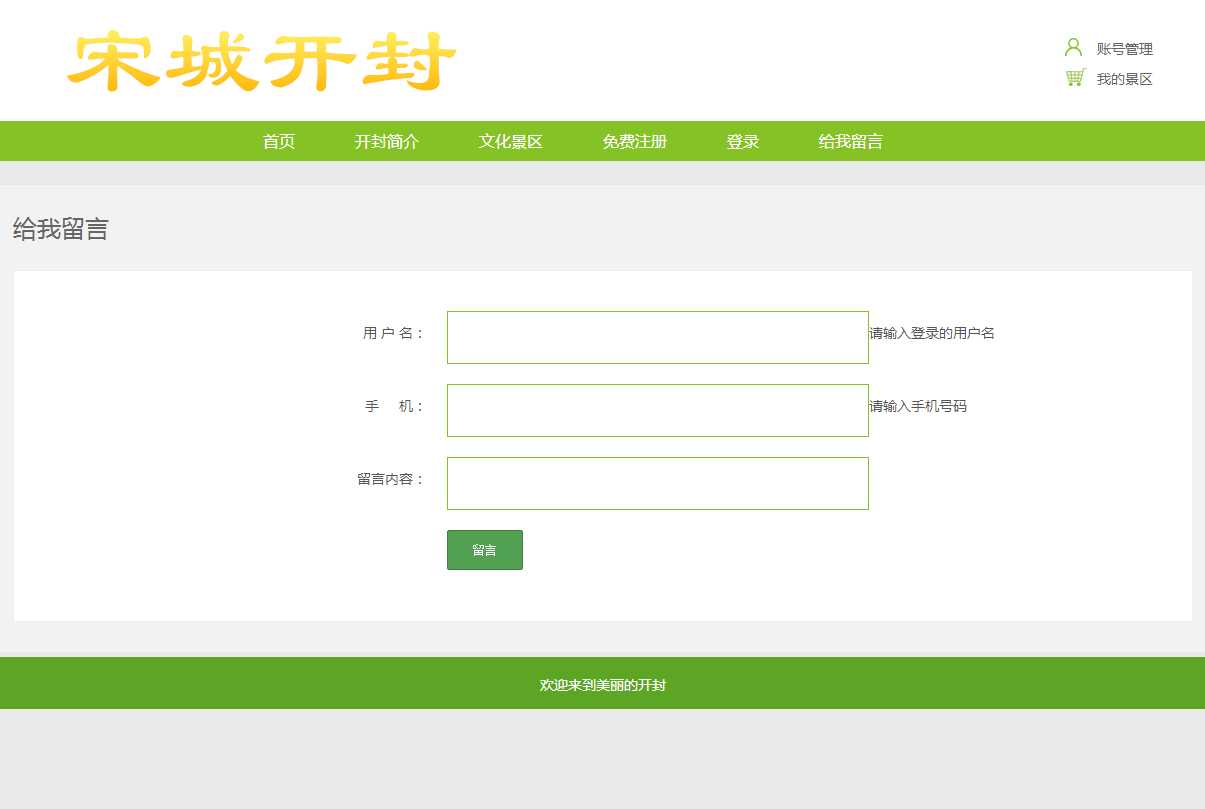
Task: Click 登录 in the navigation bar
Action: [742, 141]
